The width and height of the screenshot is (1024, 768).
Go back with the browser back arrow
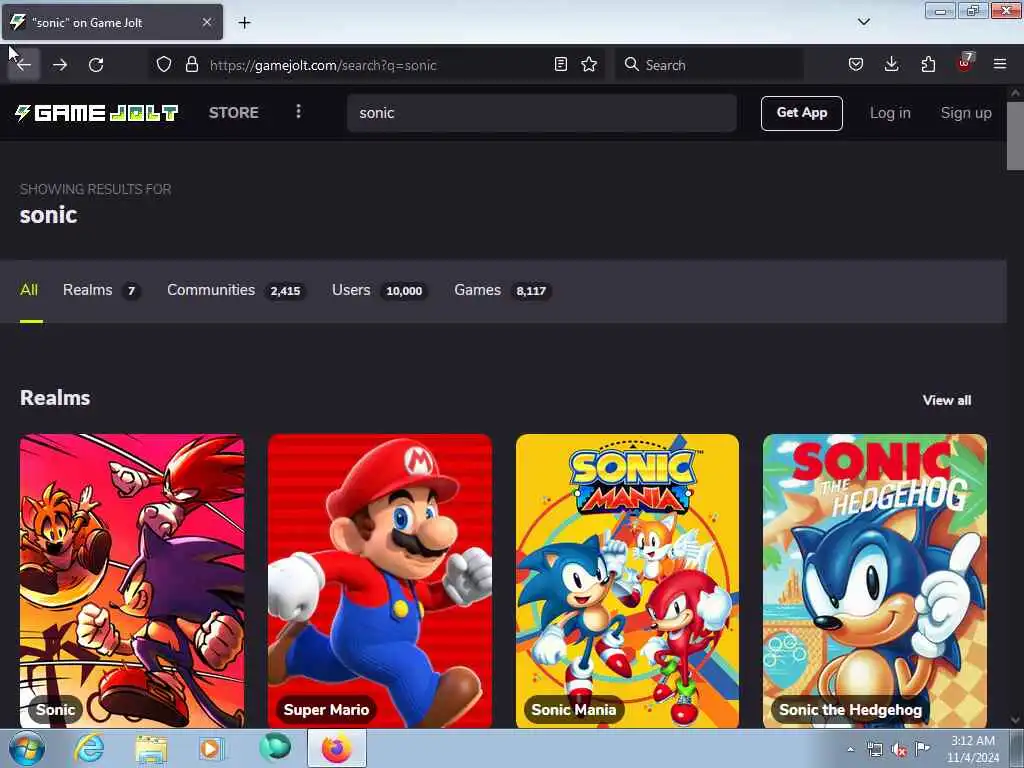tap(24, 65)
